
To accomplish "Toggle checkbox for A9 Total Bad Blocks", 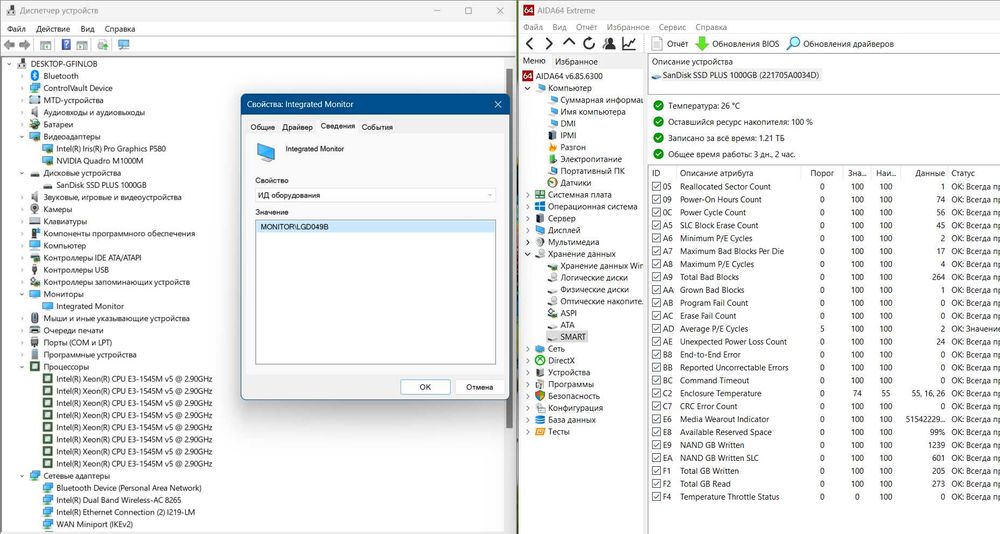I will pos(656,277).
